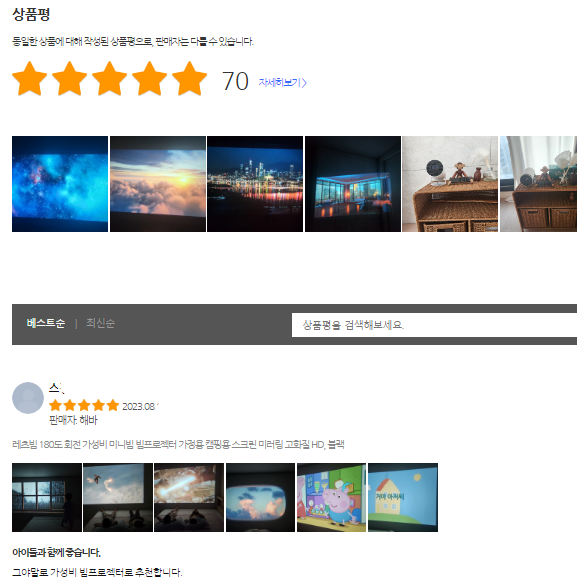Click review headline 아이들과 함께 좋습니다.
Screen dimensions: 577x581
click(x=56, y=552)
